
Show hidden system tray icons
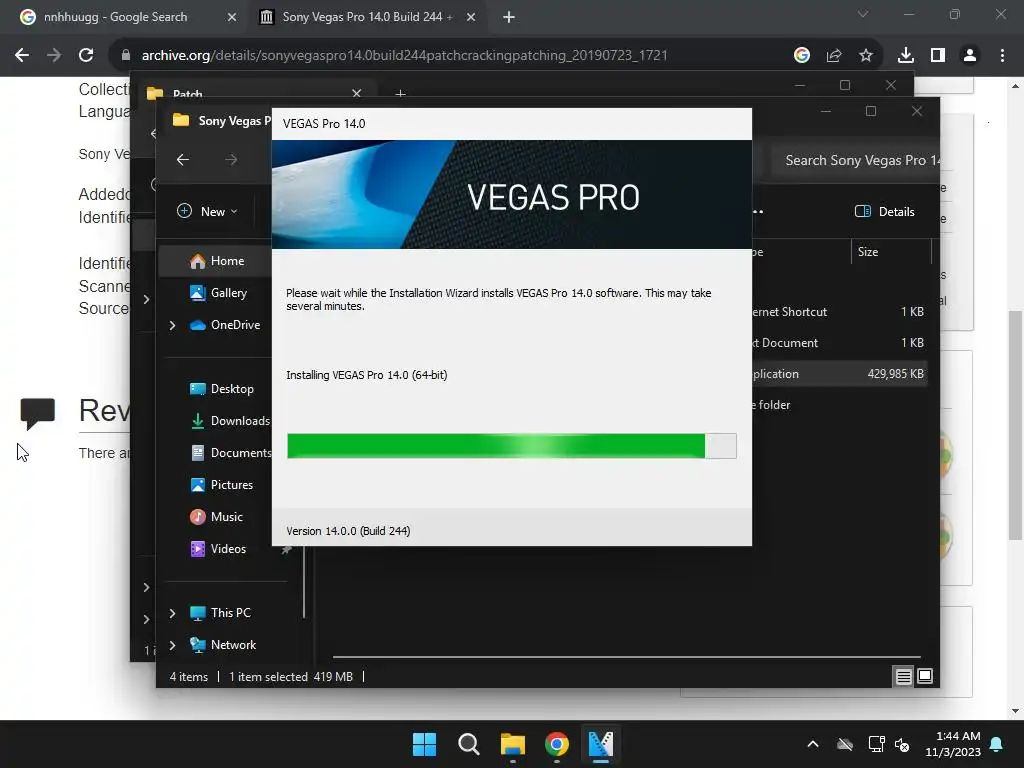[x=813, y=744]
